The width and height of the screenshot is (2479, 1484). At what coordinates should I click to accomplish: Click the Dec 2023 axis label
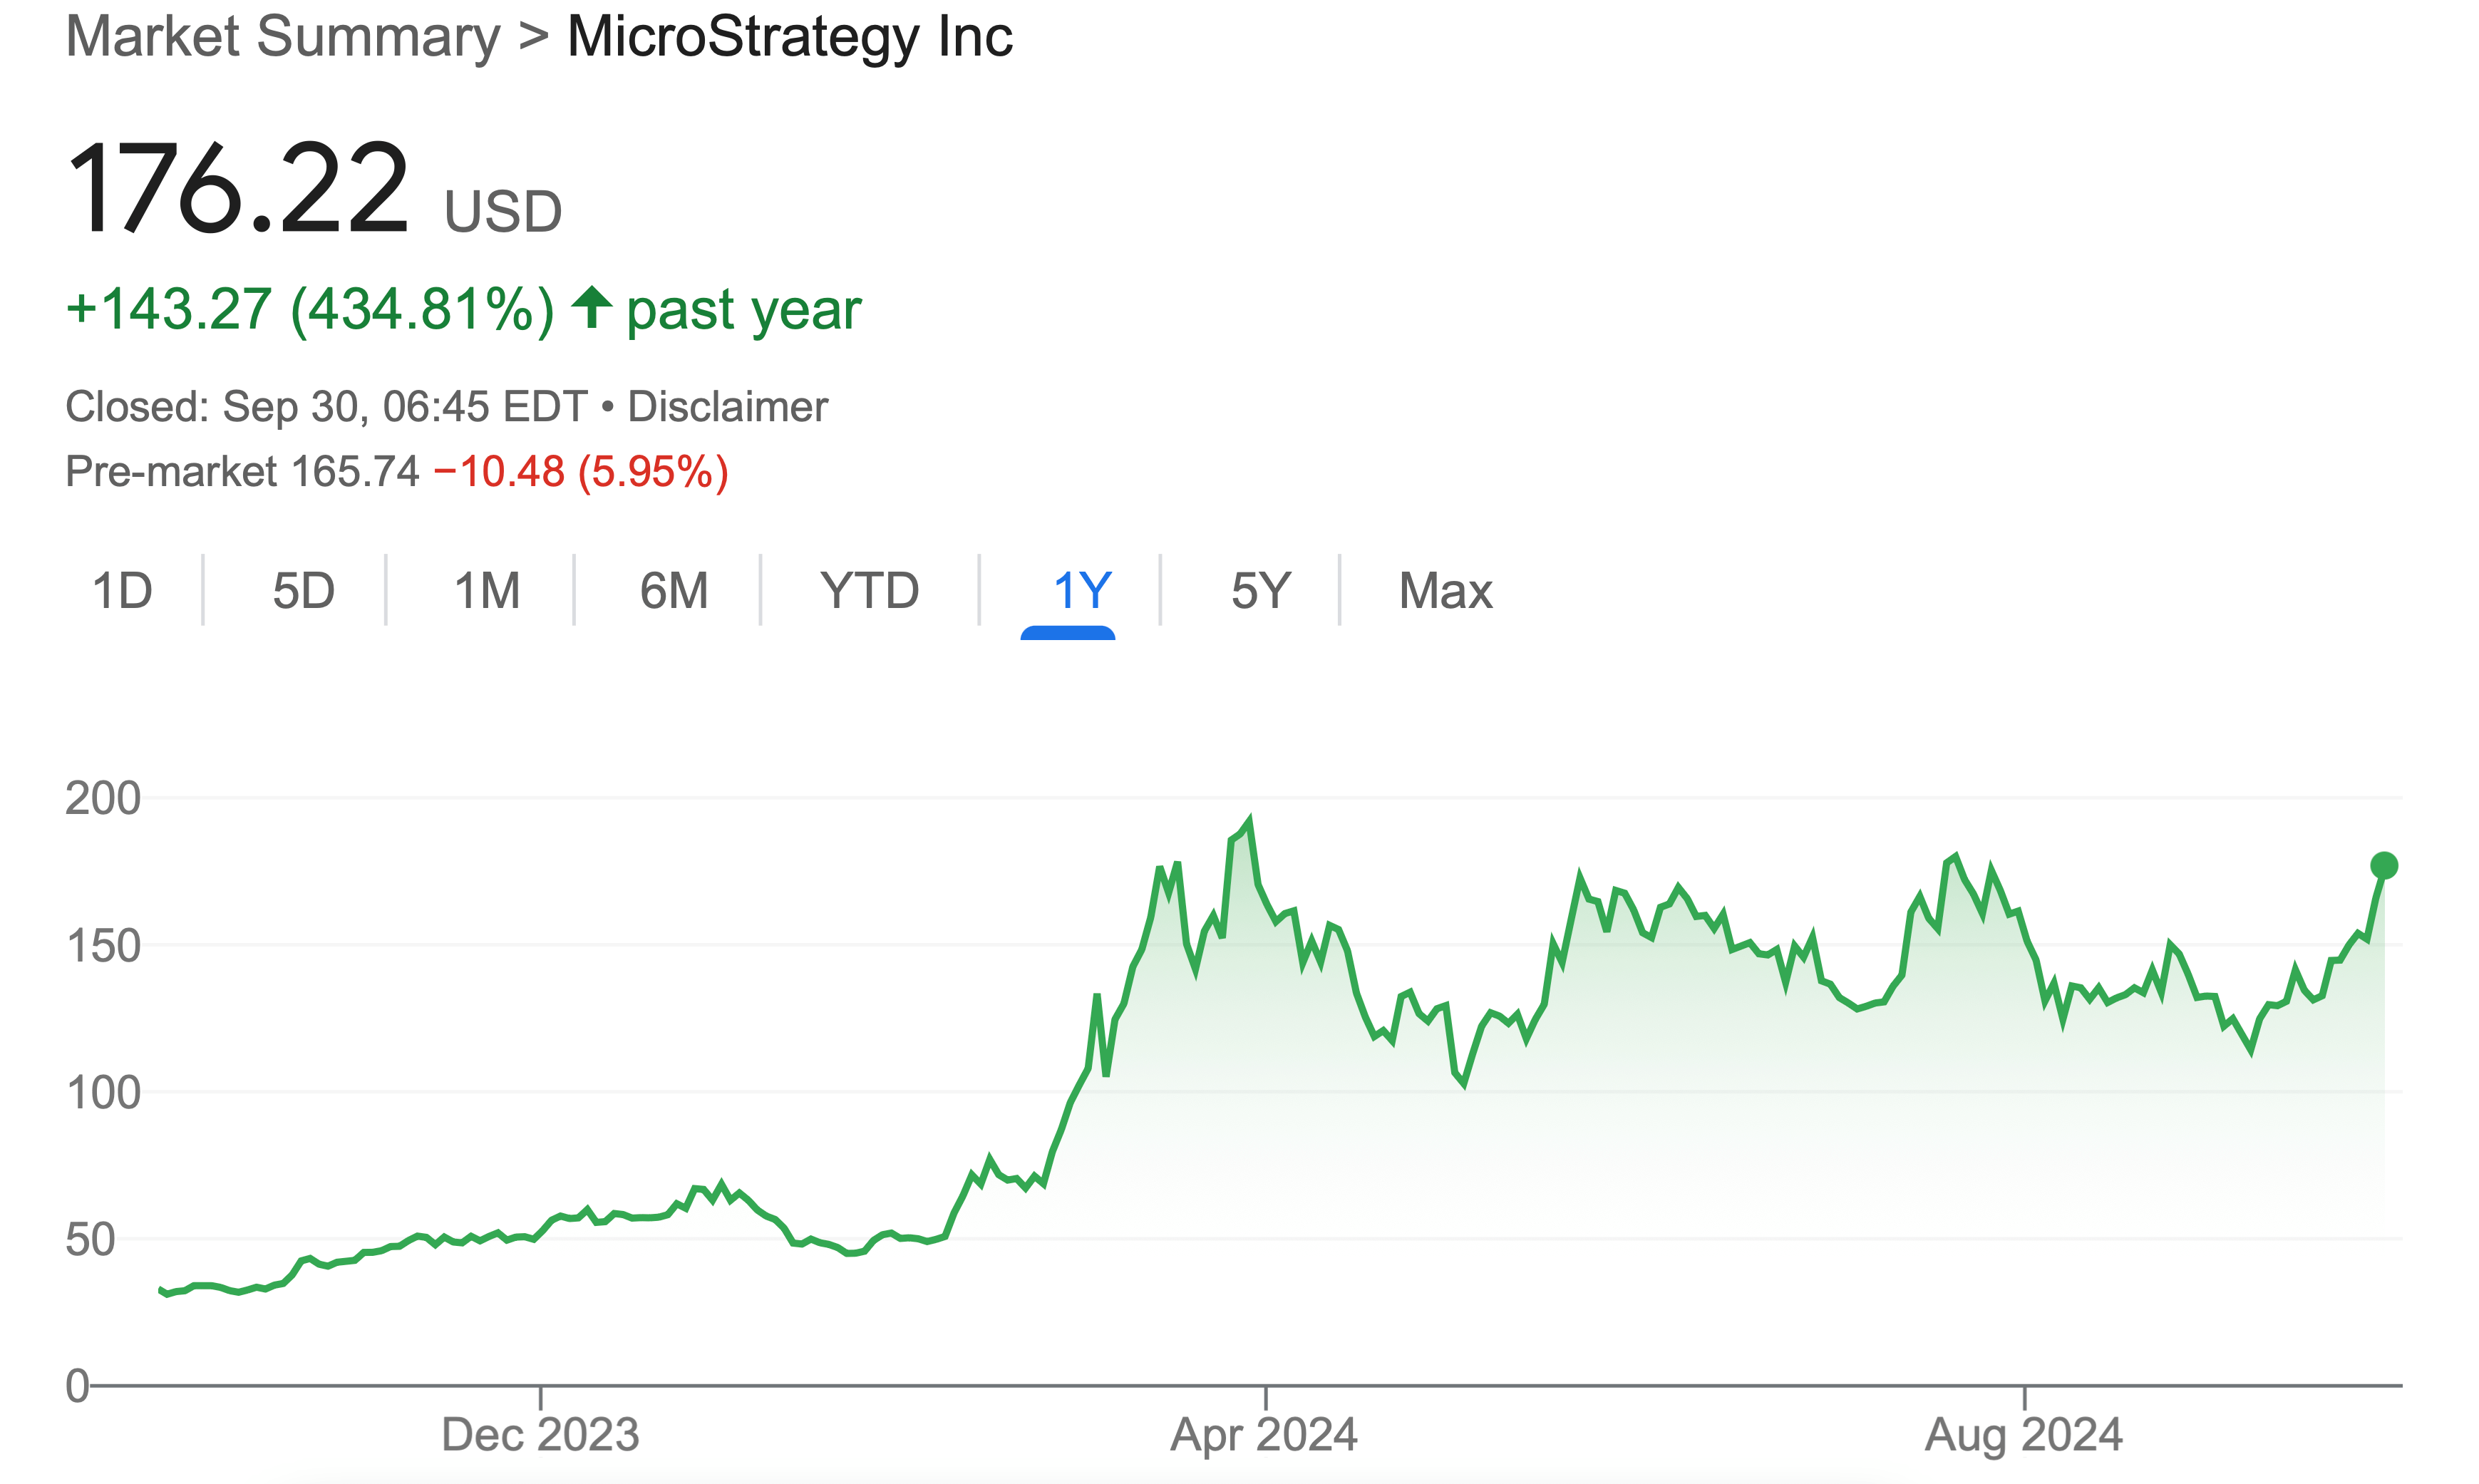[540, 1434]
